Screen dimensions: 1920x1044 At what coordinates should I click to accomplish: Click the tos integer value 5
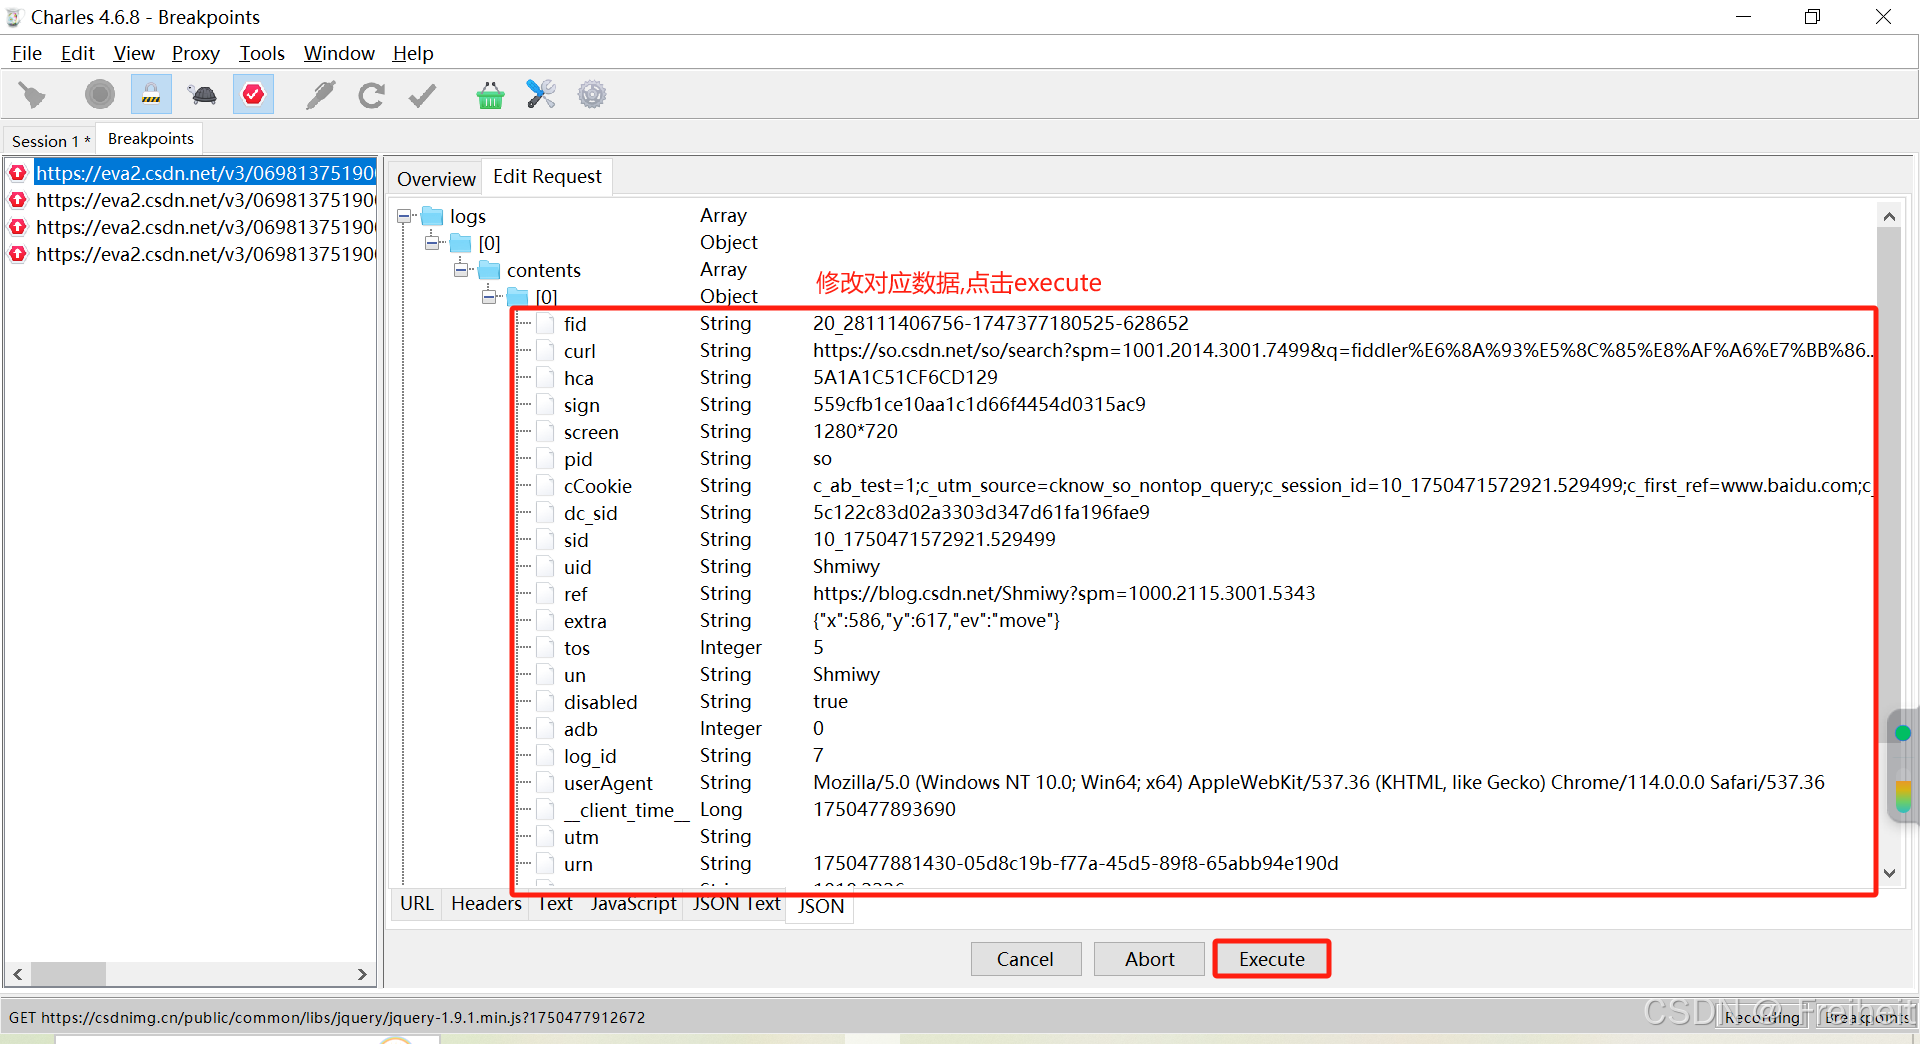[818, 648]
